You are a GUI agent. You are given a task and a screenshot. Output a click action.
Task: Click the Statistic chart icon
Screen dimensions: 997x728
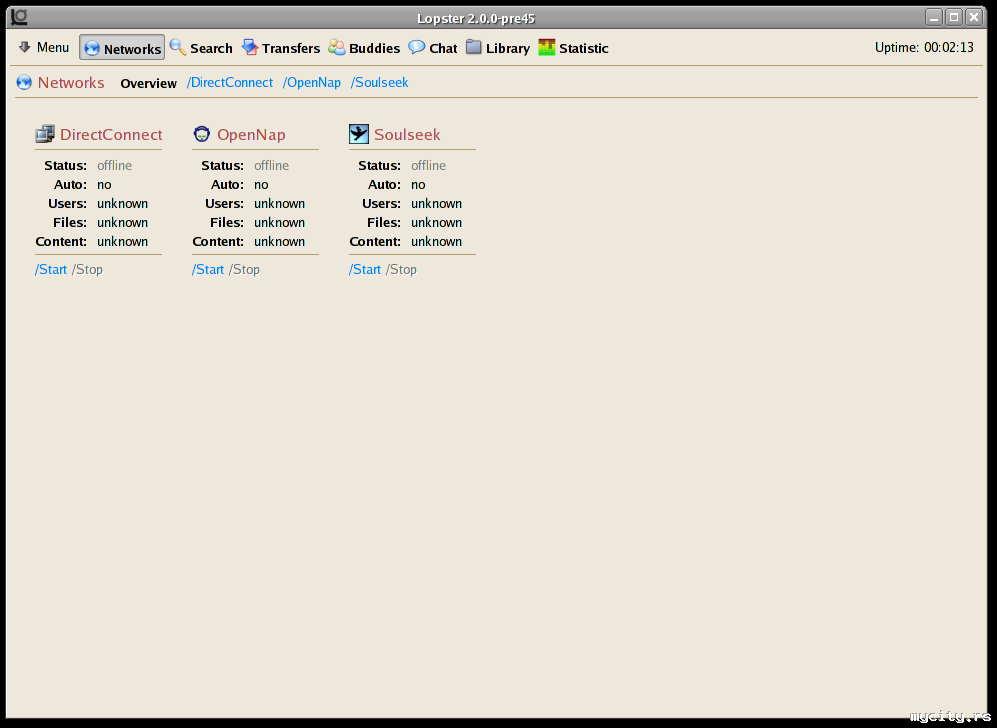click(547, 47)
